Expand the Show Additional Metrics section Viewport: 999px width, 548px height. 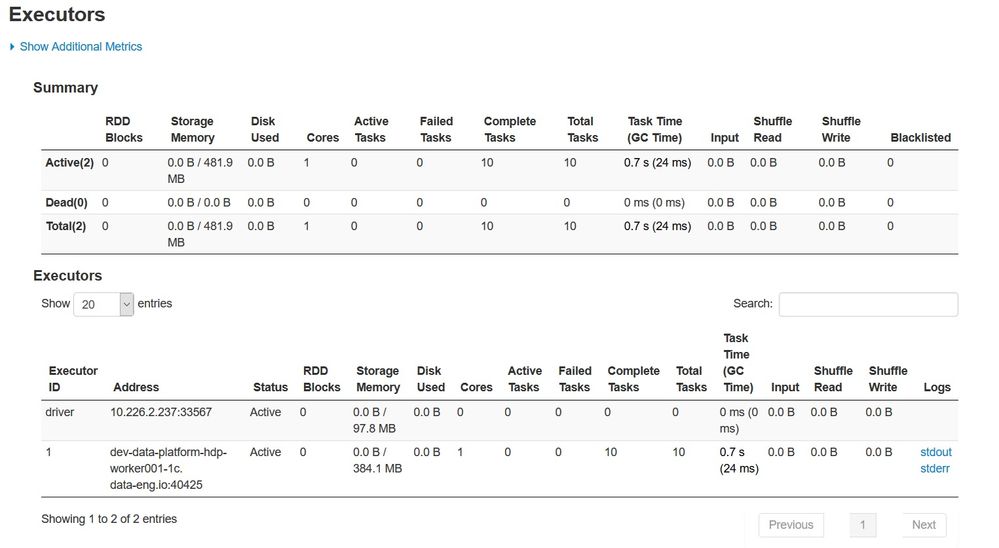[x=80, y=47]
